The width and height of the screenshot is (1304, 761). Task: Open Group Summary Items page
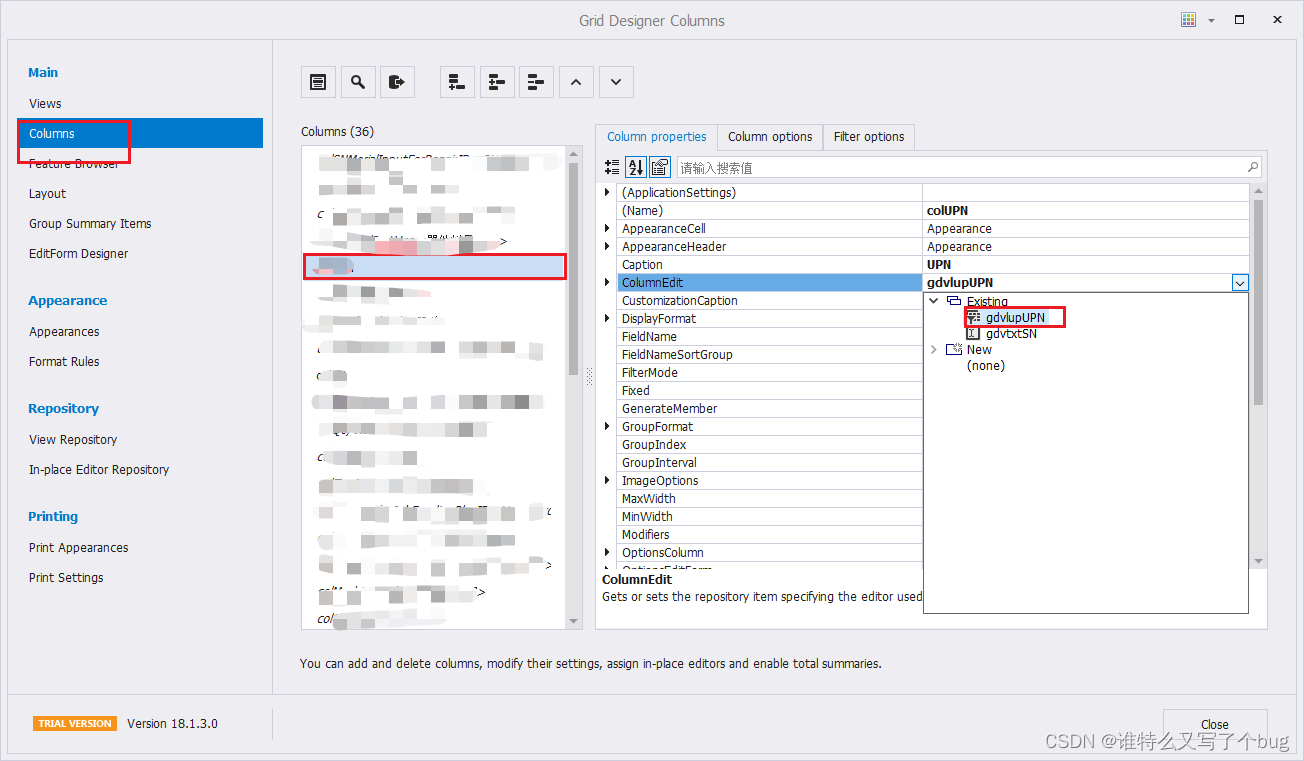(x=90, y=224)
